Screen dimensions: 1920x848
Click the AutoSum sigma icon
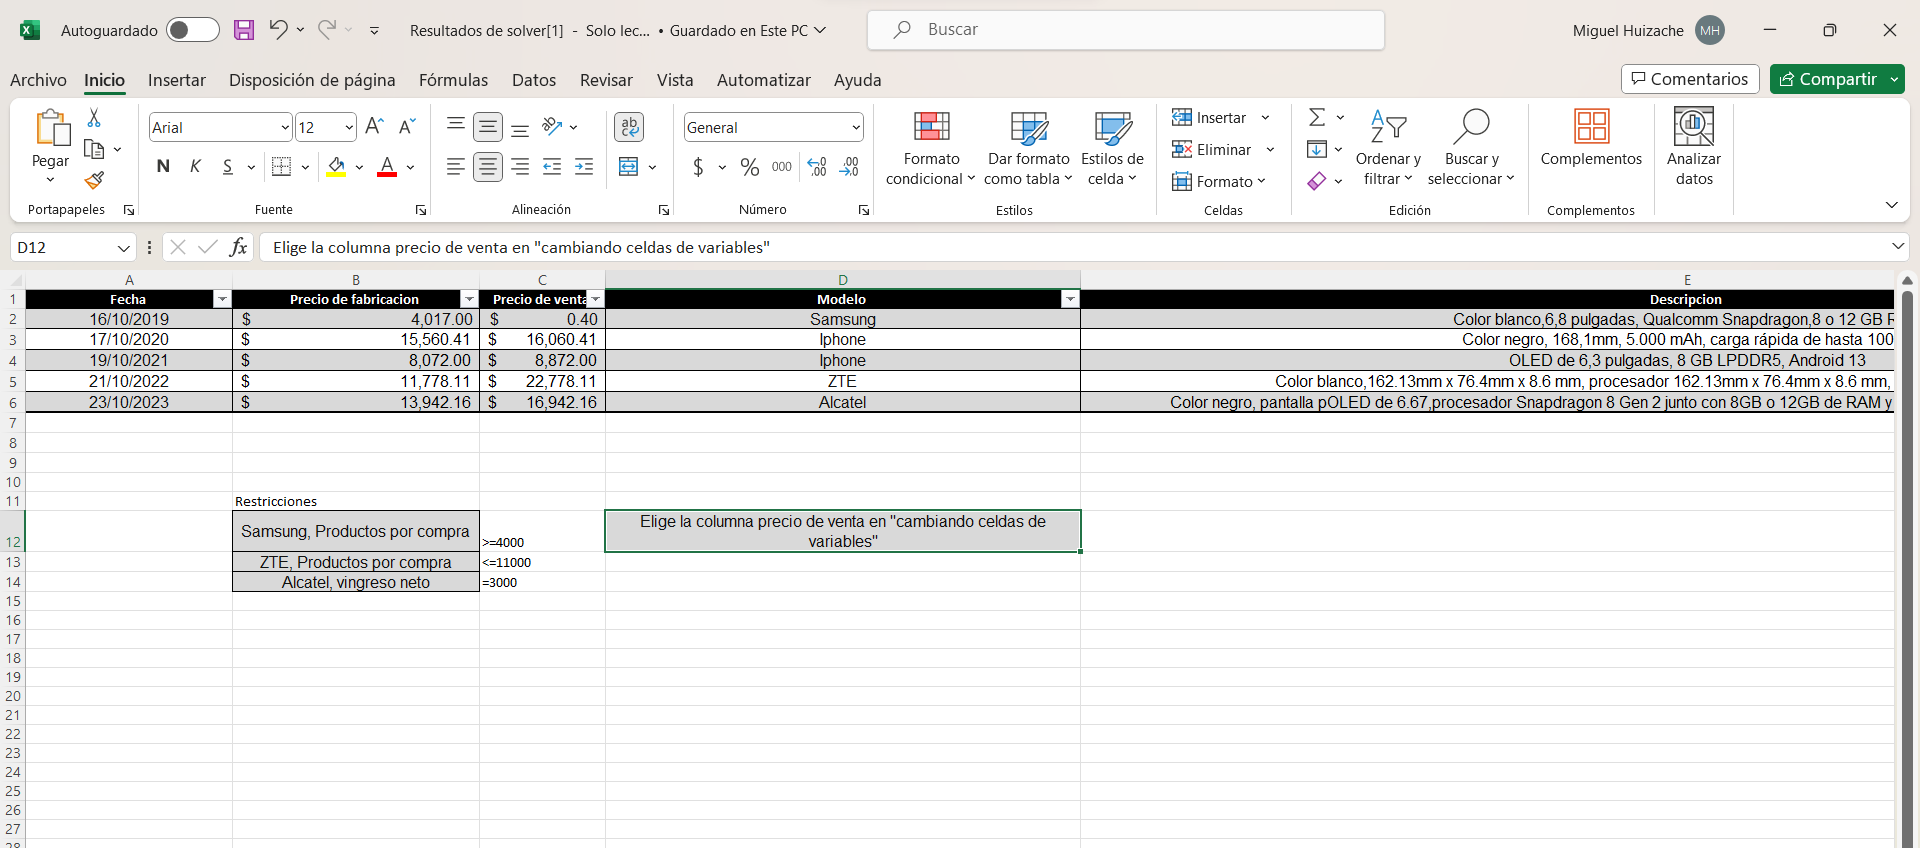(x=1317, y=118)
